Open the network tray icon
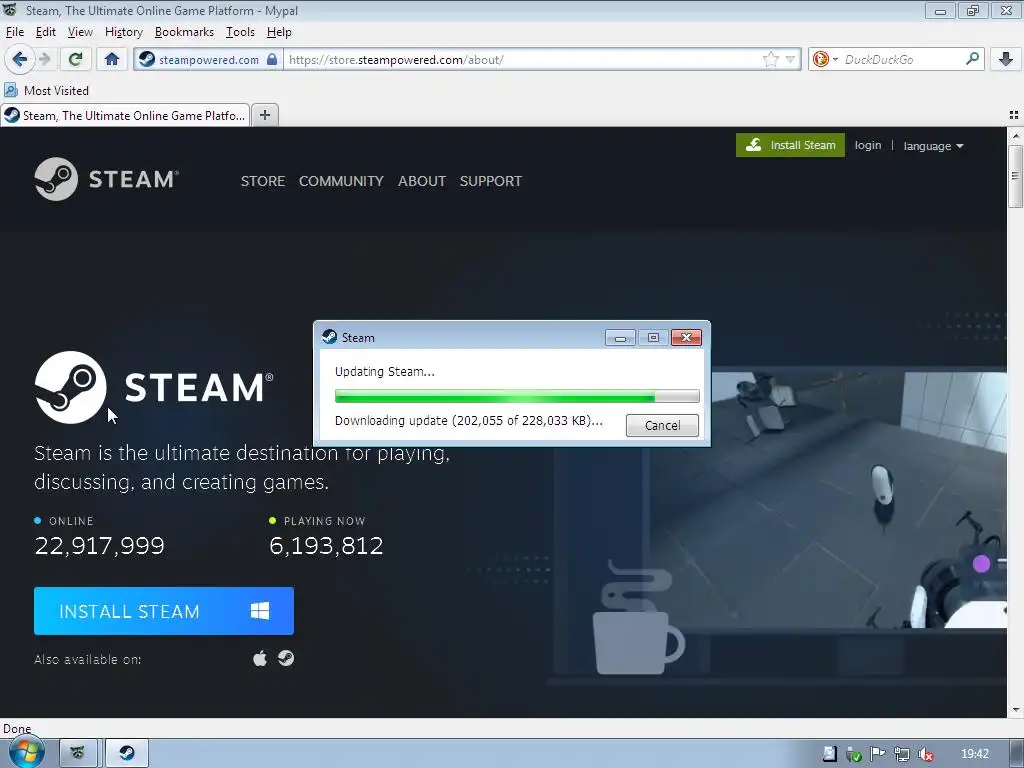 pyautogui.click(x=902, y=754)
